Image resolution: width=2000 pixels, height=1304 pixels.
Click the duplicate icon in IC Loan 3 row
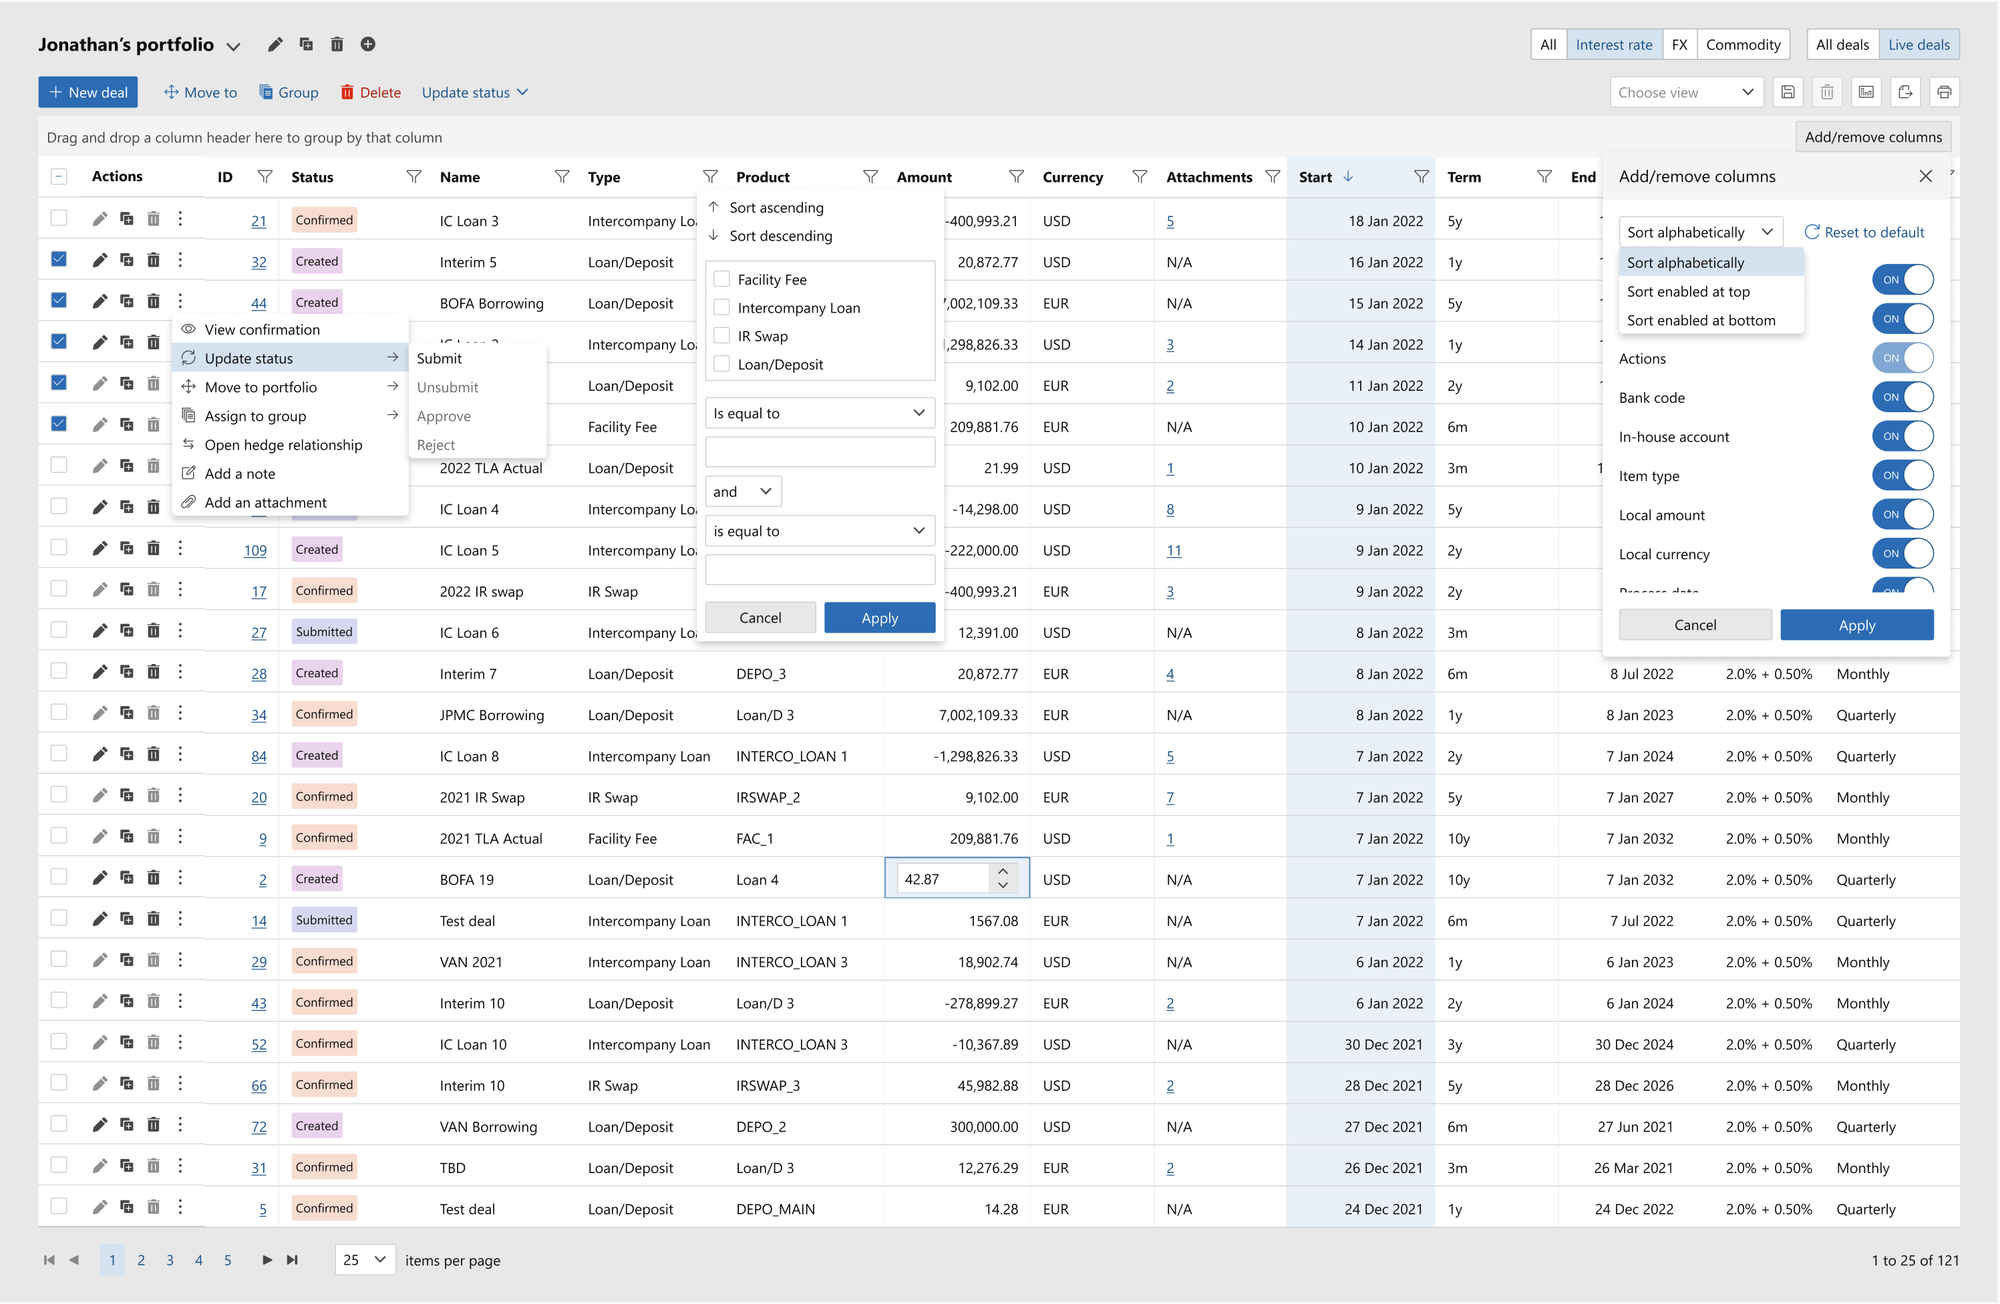click(x=127, y=219)
